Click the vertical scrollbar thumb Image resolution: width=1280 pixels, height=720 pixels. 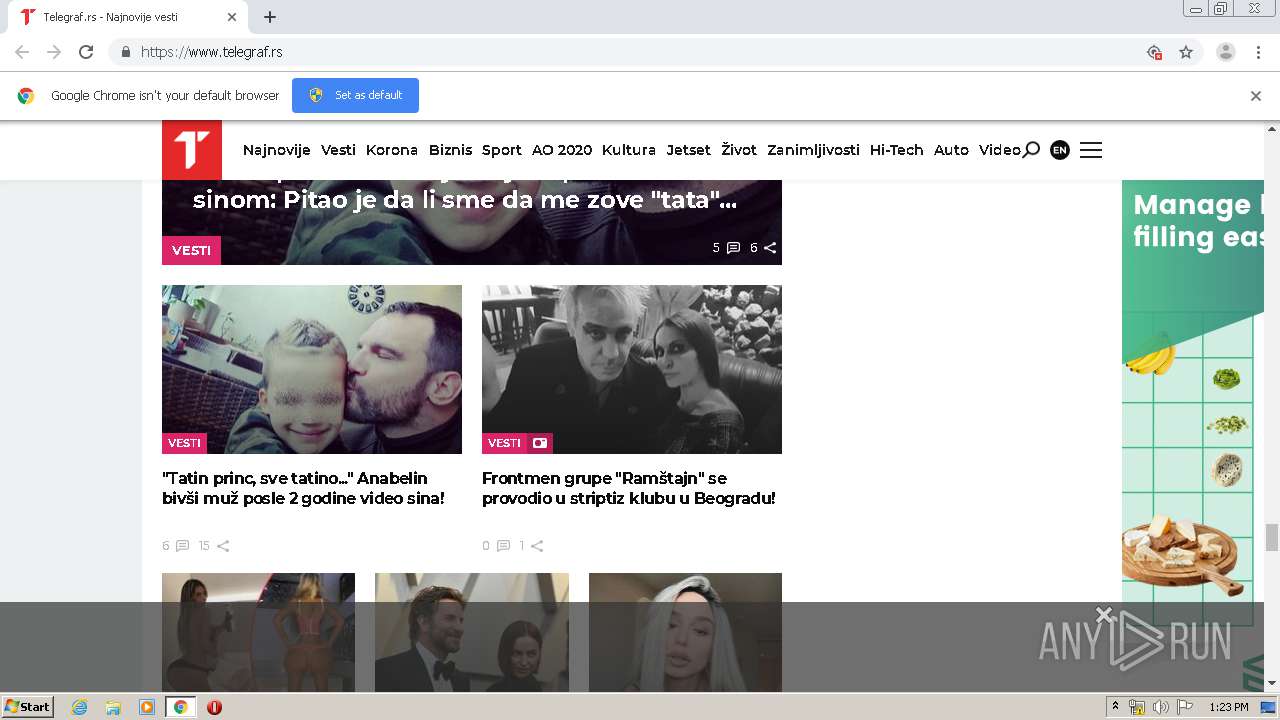click(x=1272, y=537)
